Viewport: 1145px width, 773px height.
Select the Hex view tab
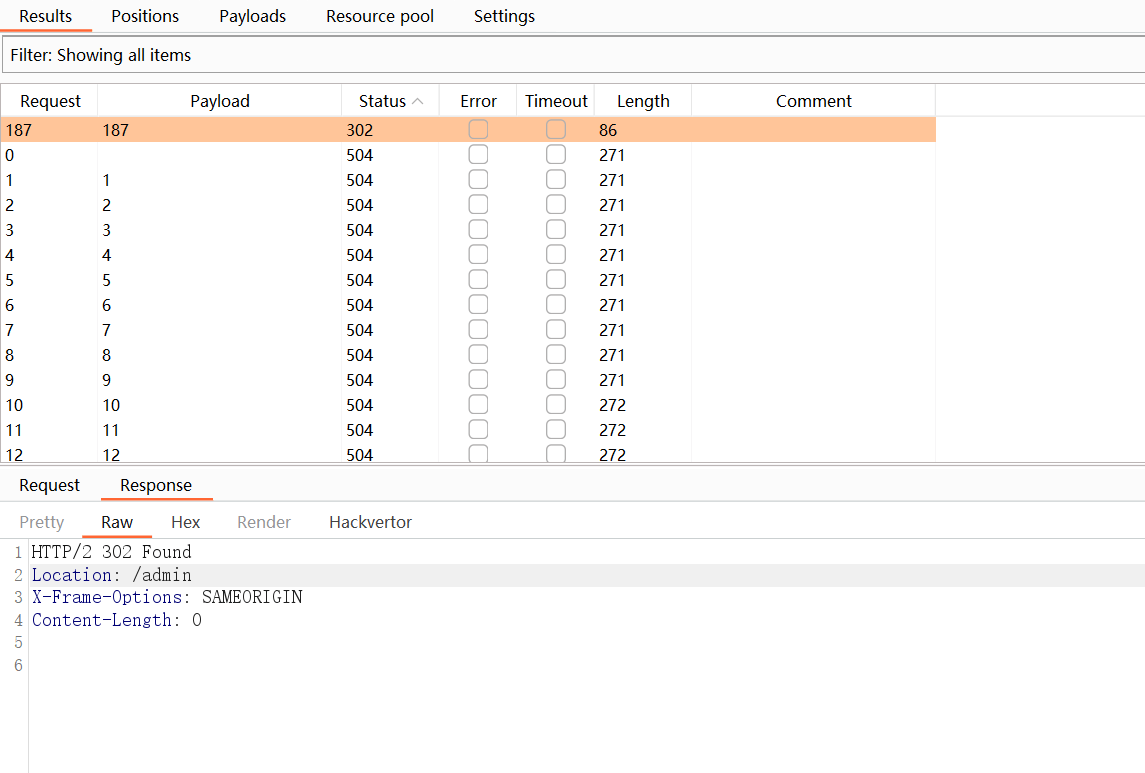click(185, 522)
